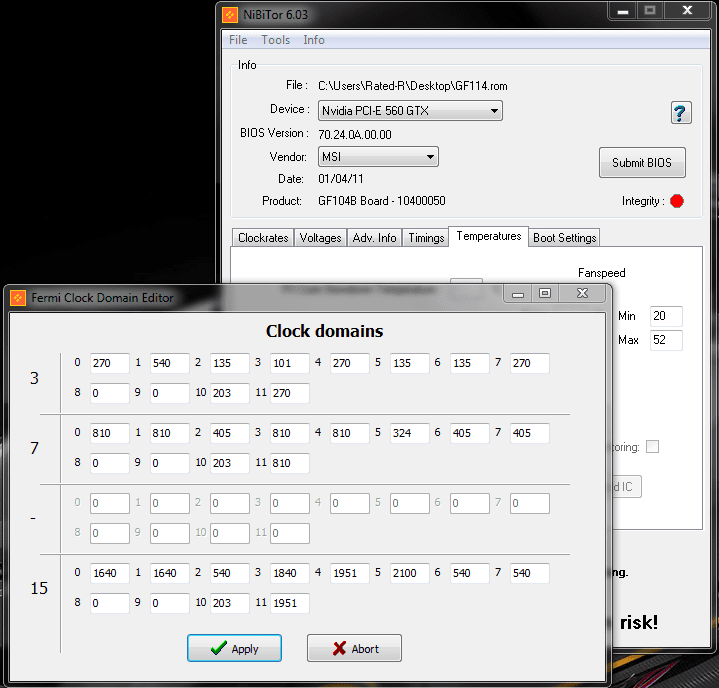Image resolution: width=719 pixels, height=688 pixels.
Task: Click row 3 domain 1 field showing 540
Action: [x=170, y=363]
